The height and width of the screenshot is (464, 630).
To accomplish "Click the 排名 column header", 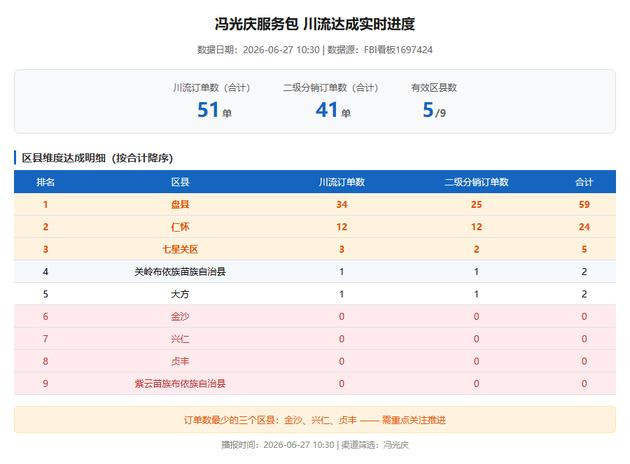I will (x=45, y=182).
